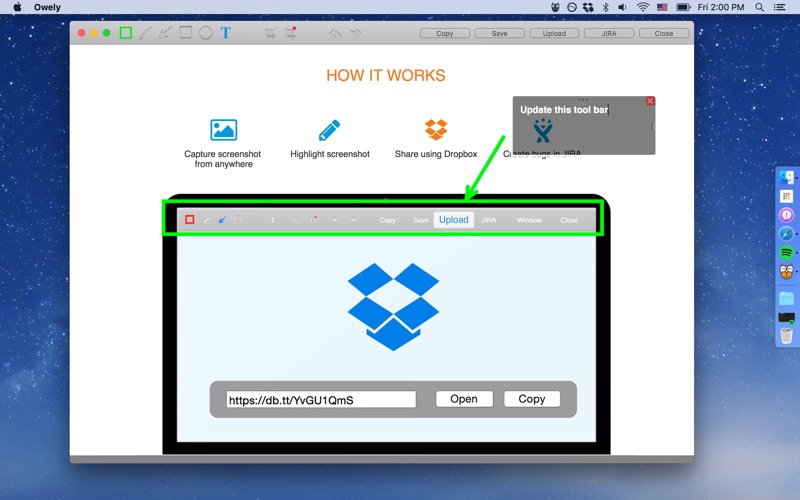800x500 pixels.
Task: Open the Trash in the Dock
Action: click(x=786, y=335)
